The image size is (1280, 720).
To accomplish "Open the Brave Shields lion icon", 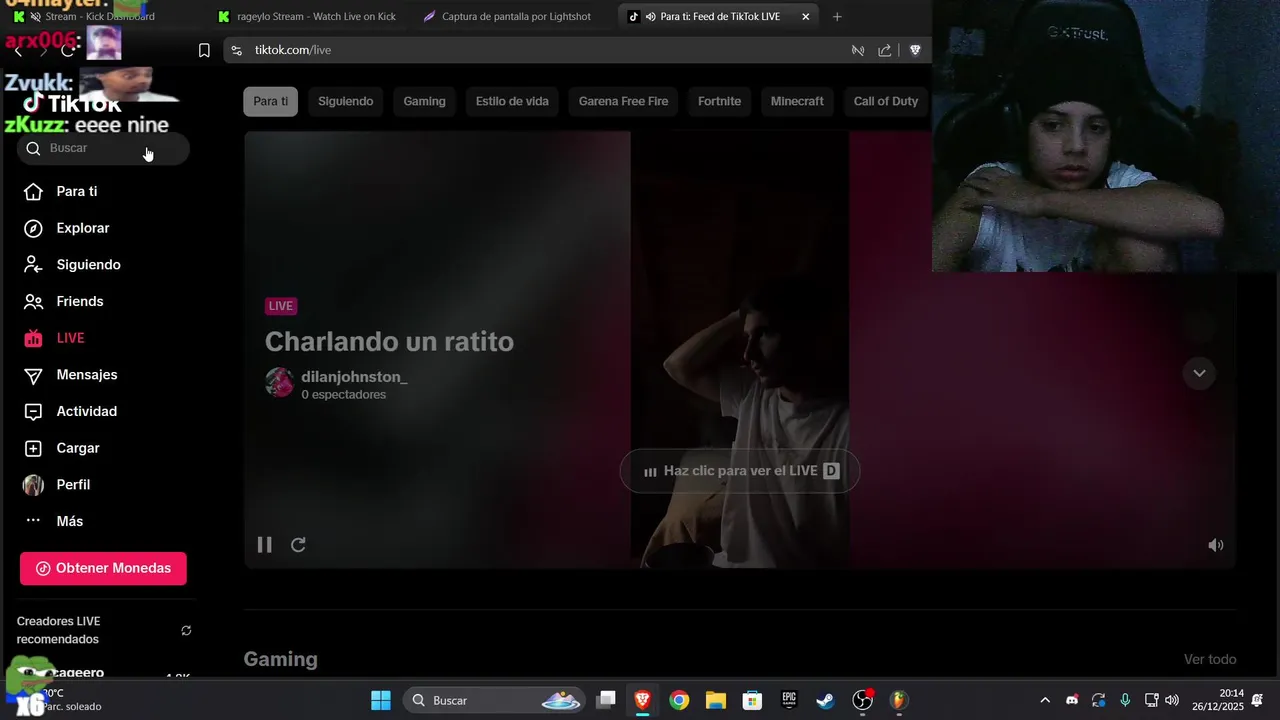I will [x=914, y=50].
